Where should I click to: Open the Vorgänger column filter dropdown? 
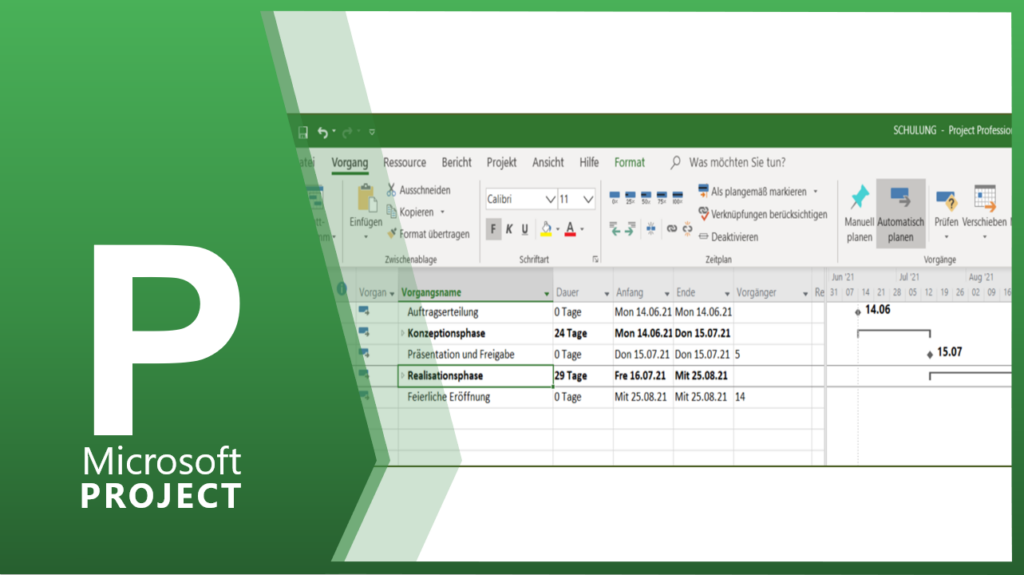[x=805, y=294]
